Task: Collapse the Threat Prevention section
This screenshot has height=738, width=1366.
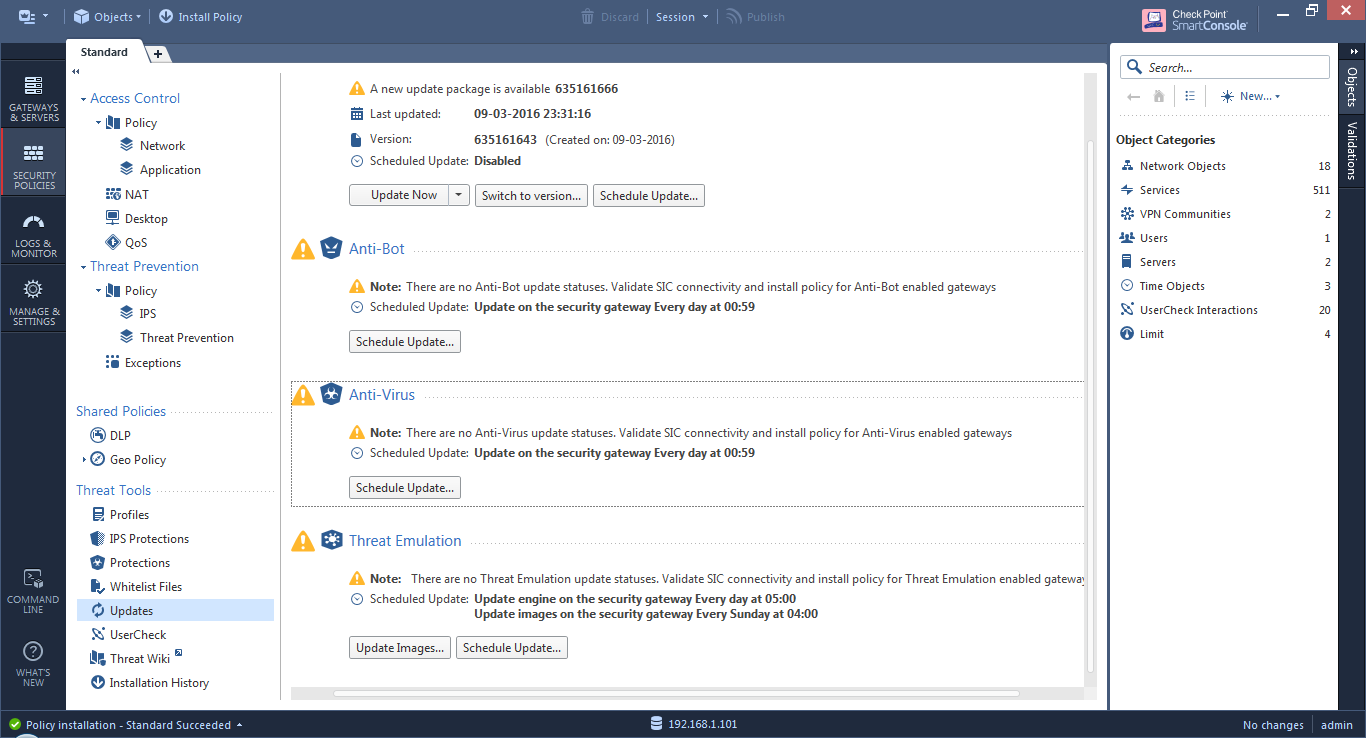Action: (84, 267)
